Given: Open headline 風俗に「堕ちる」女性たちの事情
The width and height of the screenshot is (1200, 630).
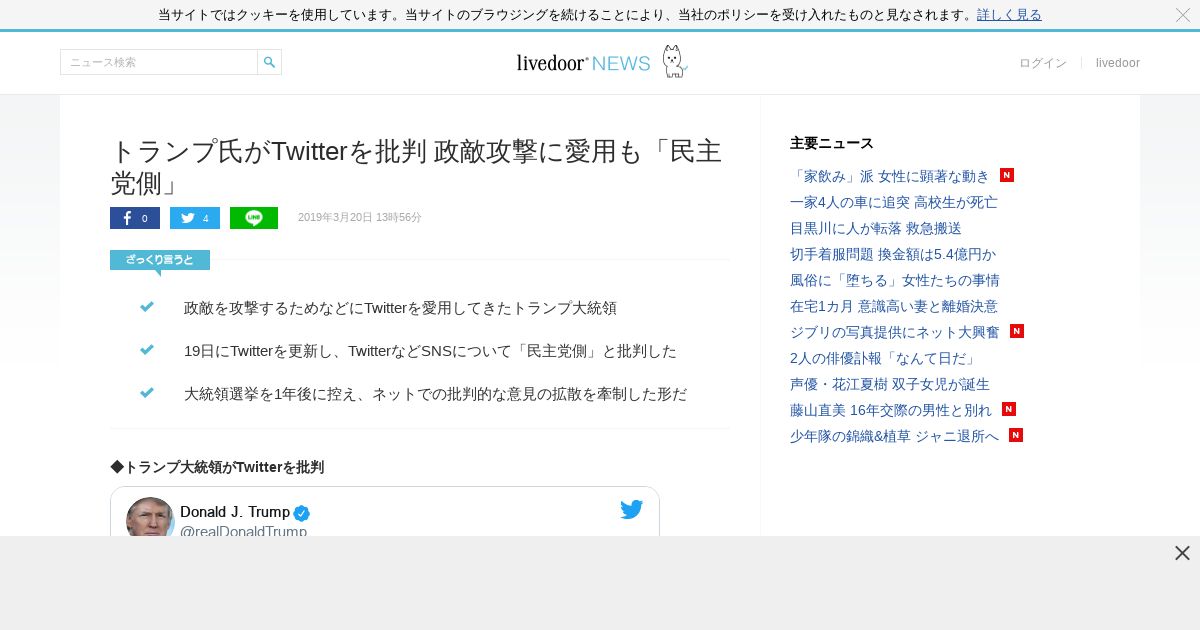Looking at the screenshot, I should tap(895, 280).
